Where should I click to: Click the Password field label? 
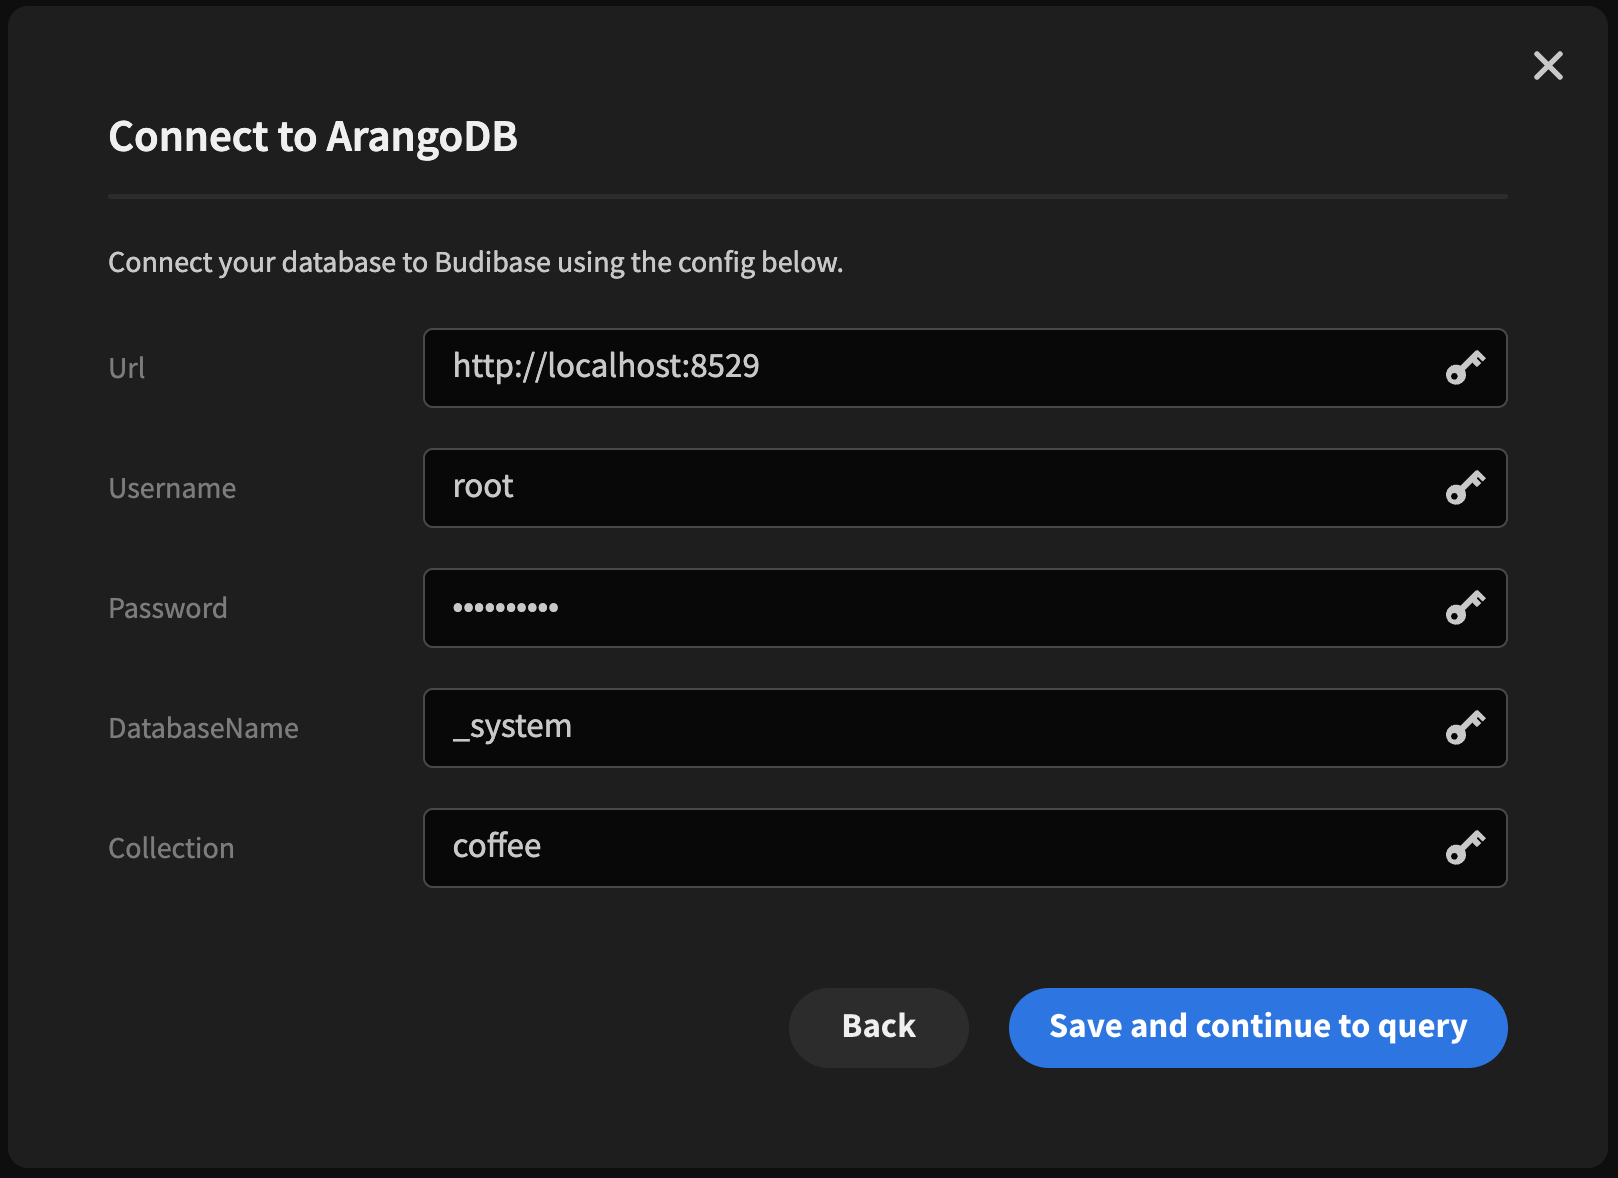[x=168, y=608]
